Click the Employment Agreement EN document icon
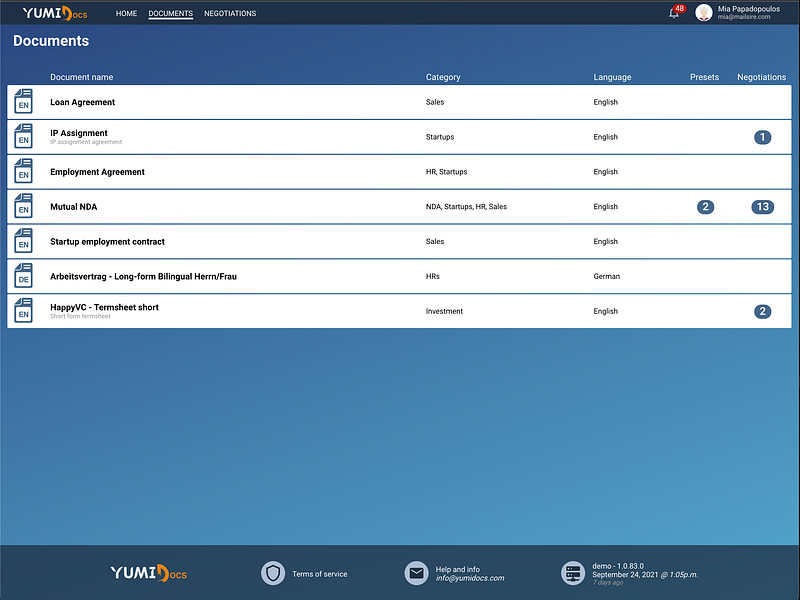Screen dimensions: 800x600 point(23,171)
